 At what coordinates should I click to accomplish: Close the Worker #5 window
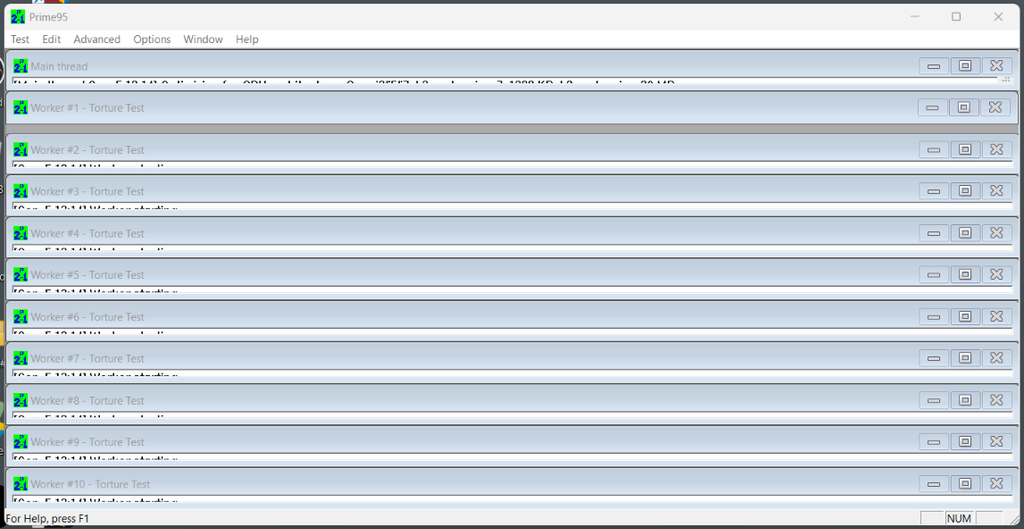[997, 274]
